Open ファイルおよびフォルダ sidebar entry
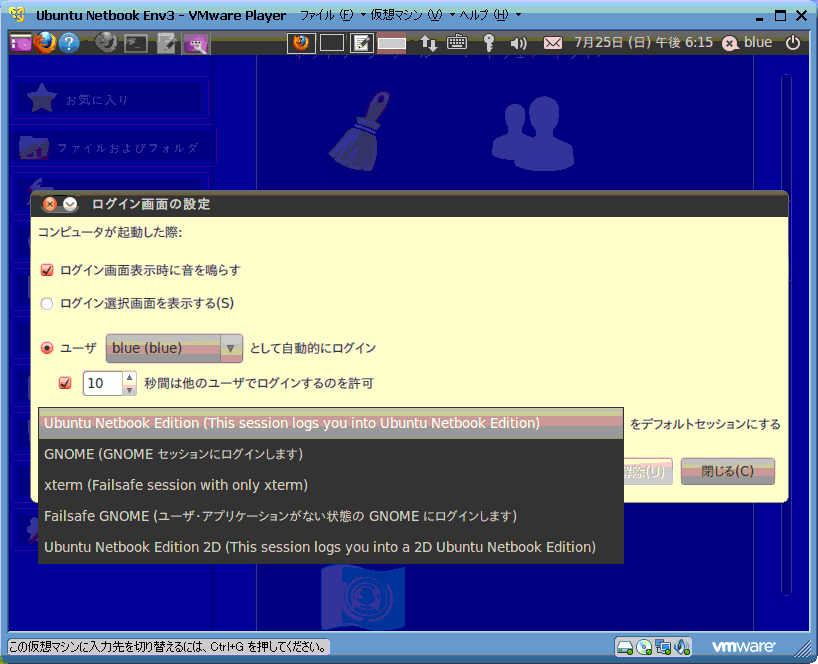 click(x=113, y=148)
